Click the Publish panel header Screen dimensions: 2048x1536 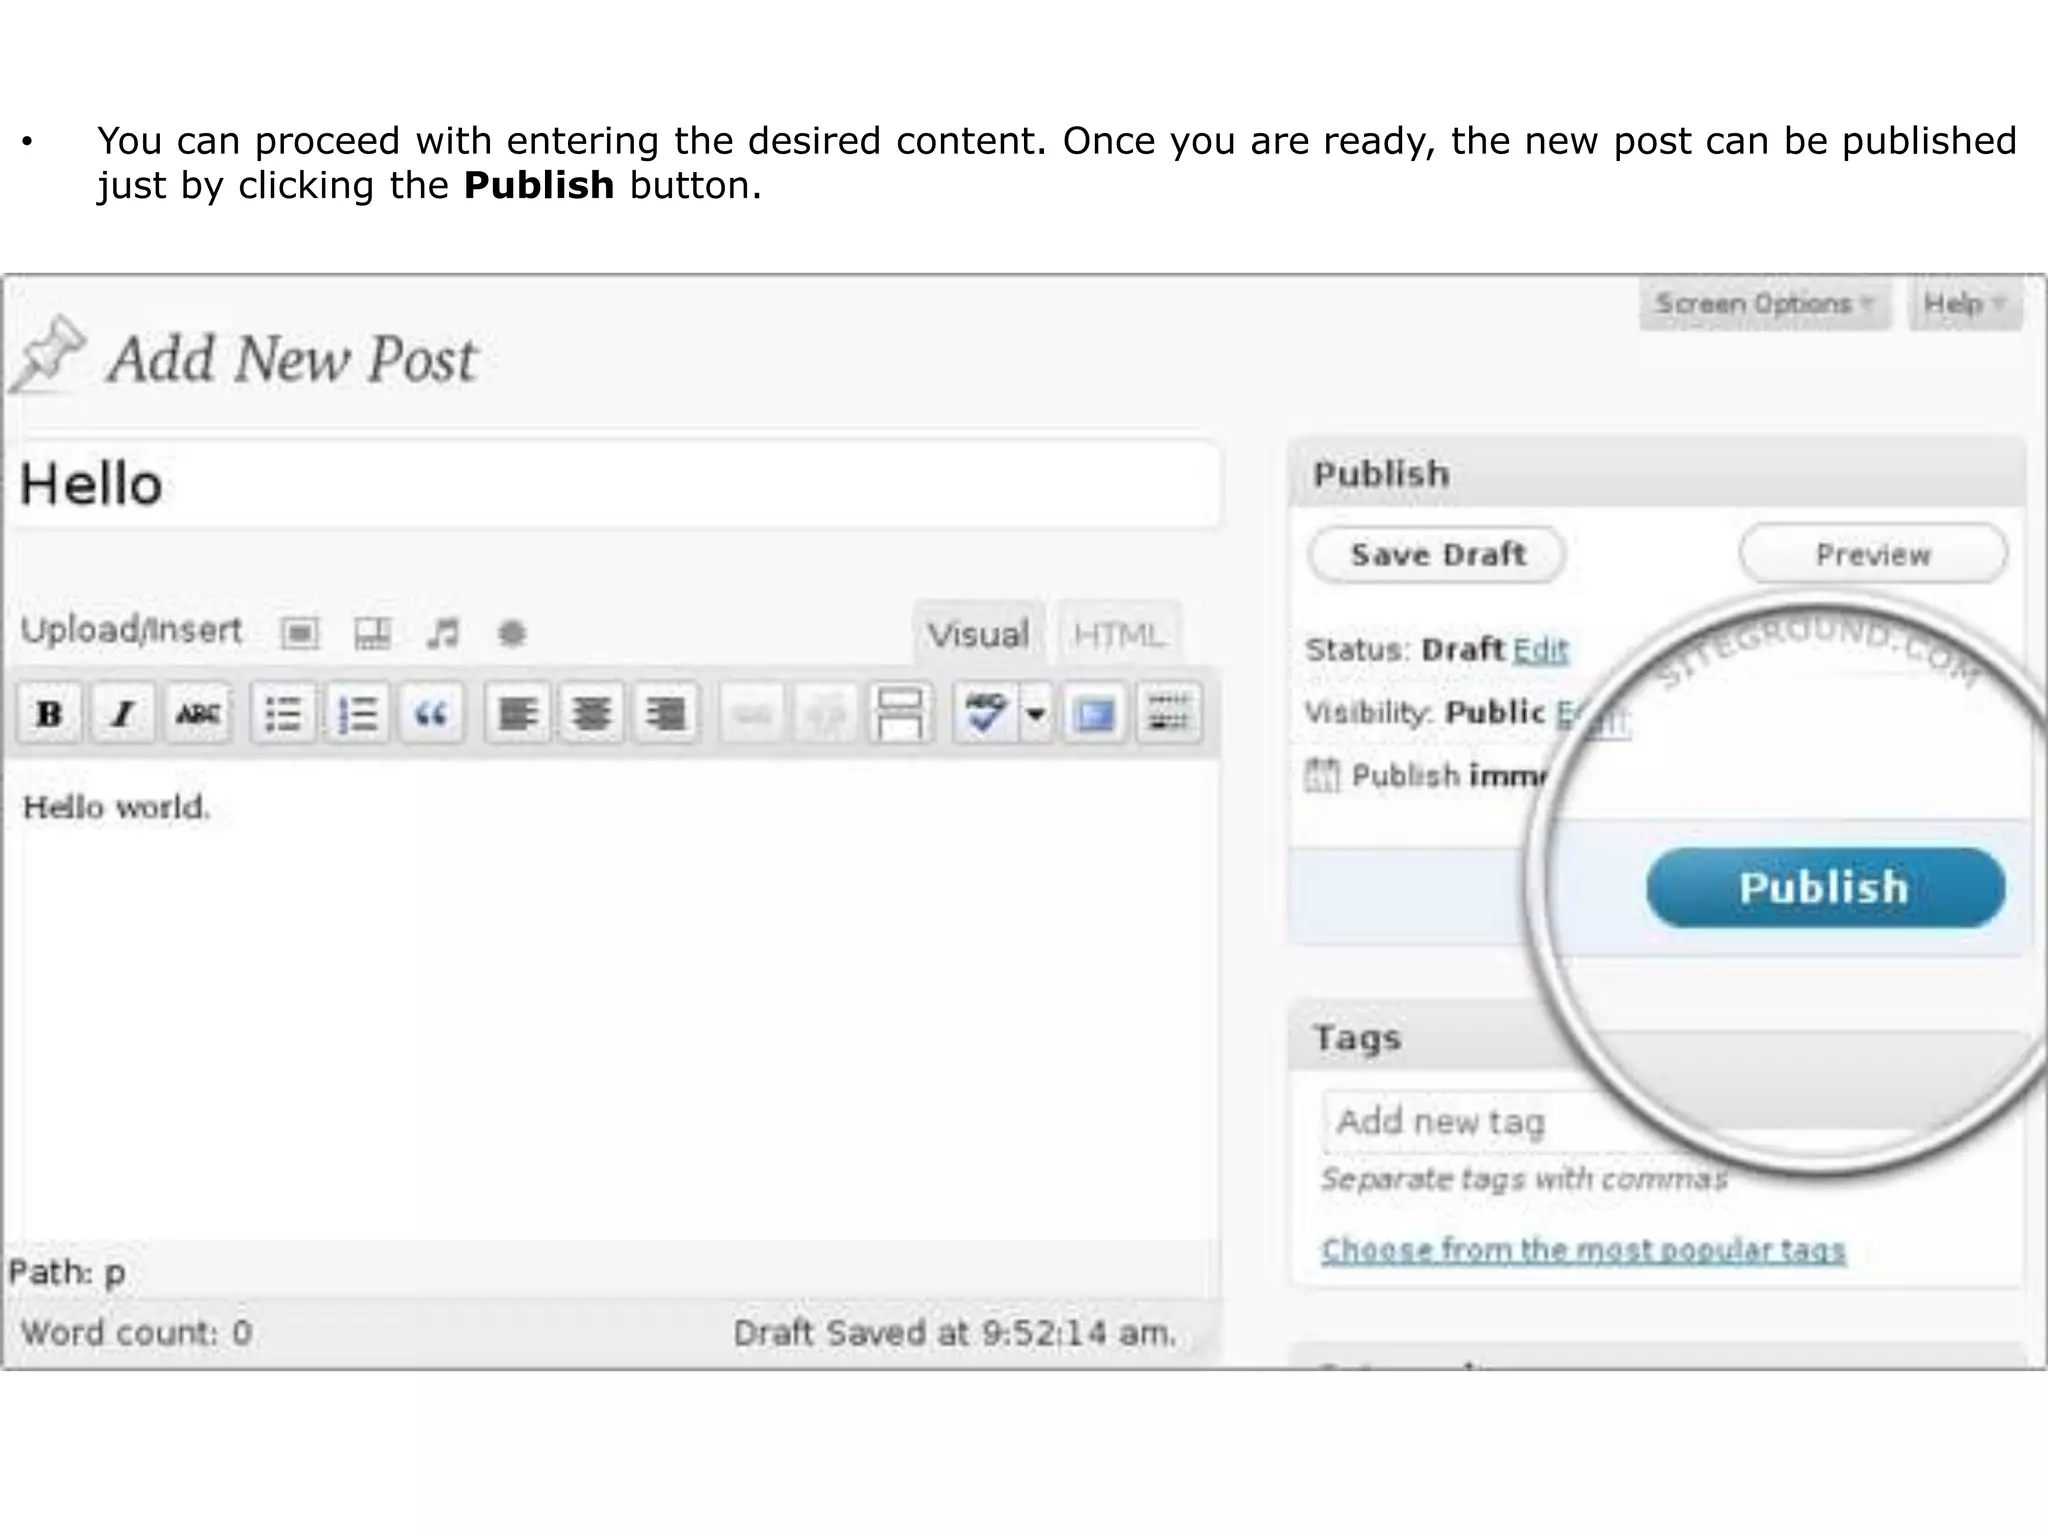pos(1657,473)
